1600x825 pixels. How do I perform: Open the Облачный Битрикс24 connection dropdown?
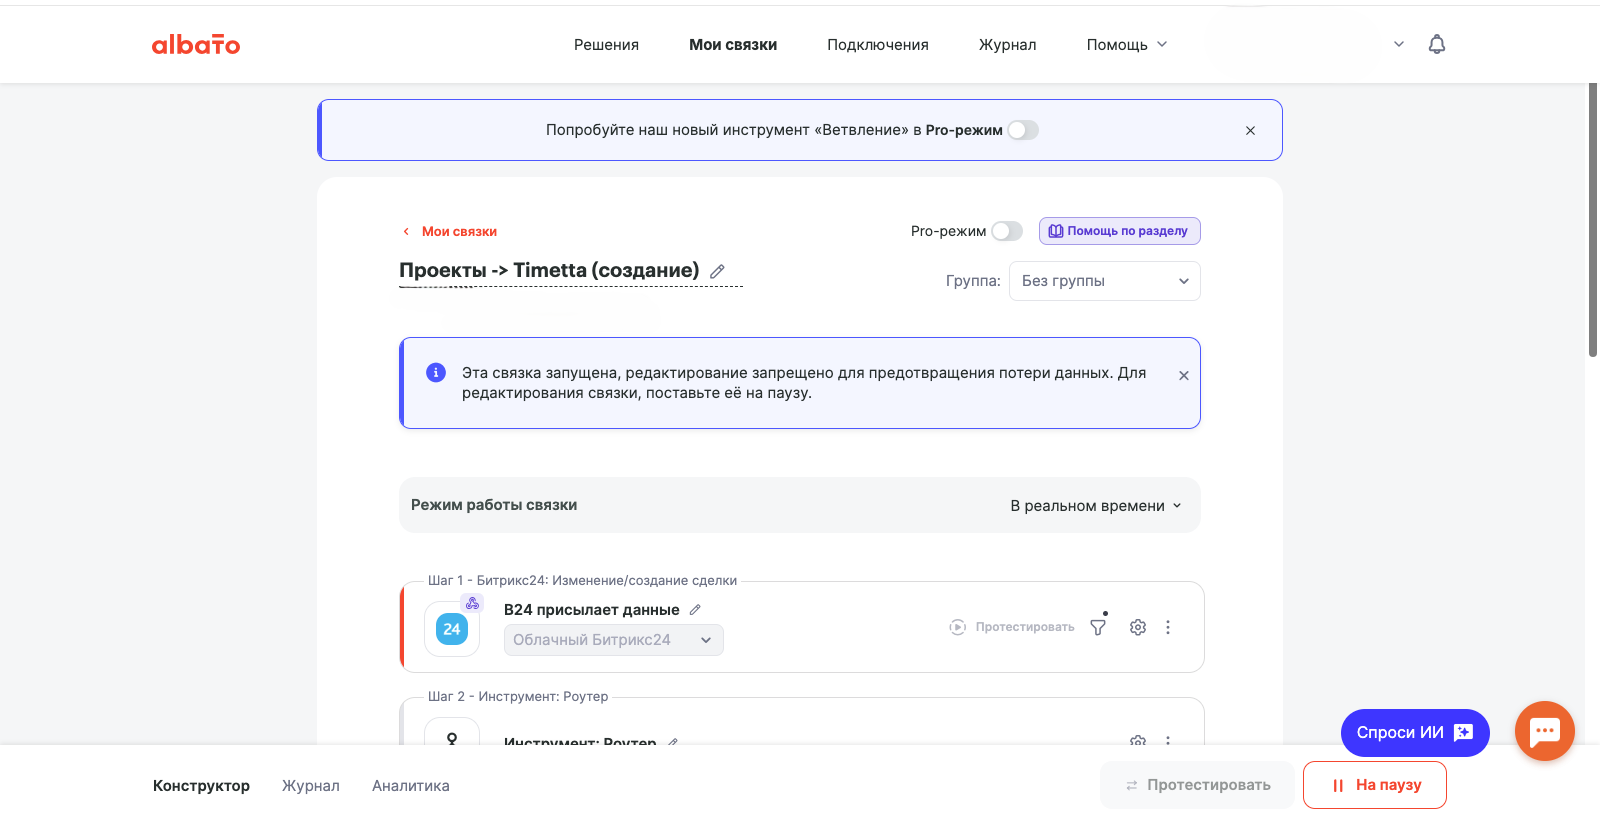pyautogui.click(x=614, y=640)
